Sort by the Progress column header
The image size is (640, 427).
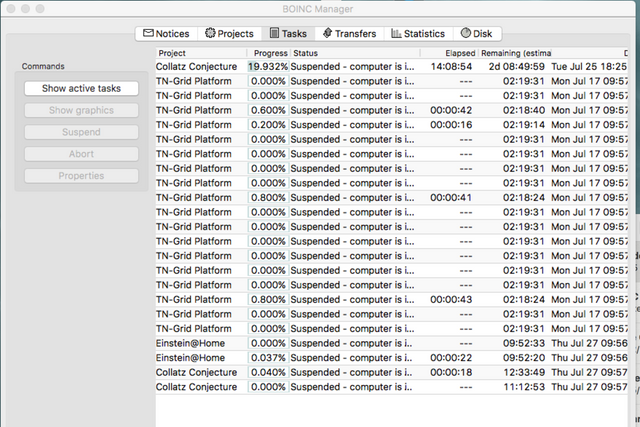[x=269, y=53]
